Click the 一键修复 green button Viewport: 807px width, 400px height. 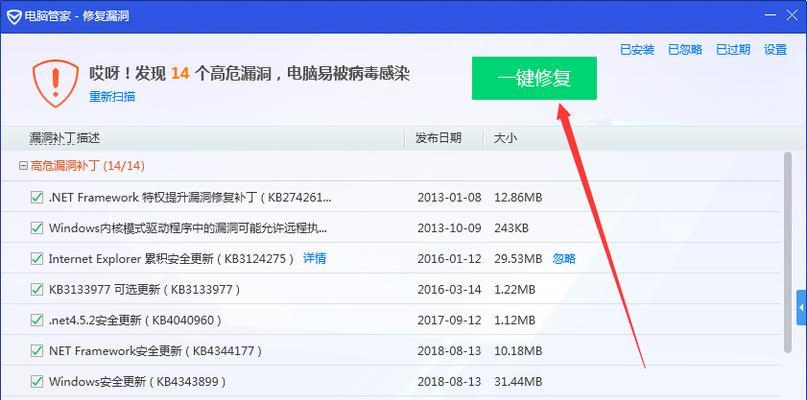click(534, 78)
